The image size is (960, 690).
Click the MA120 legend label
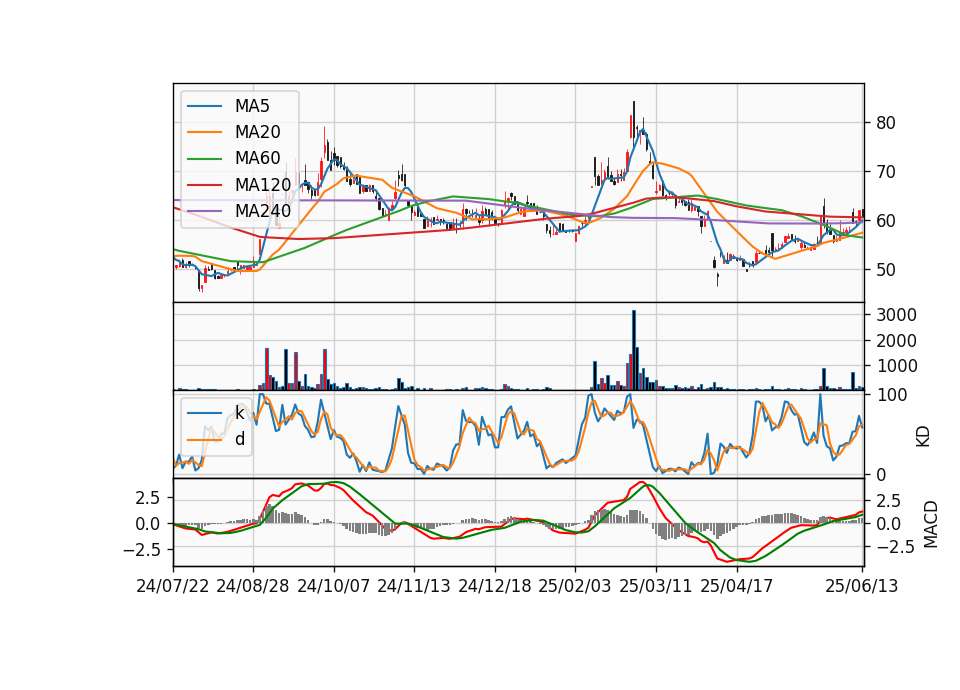[263, 184]
